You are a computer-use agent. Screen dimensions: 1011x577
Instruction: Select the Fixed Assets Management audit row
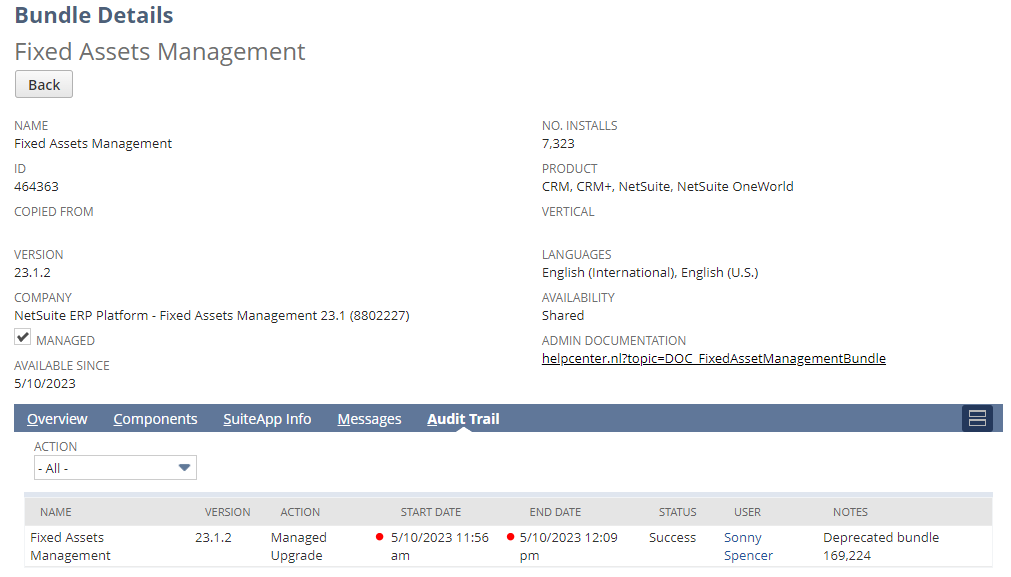click(x=70, y=546)
